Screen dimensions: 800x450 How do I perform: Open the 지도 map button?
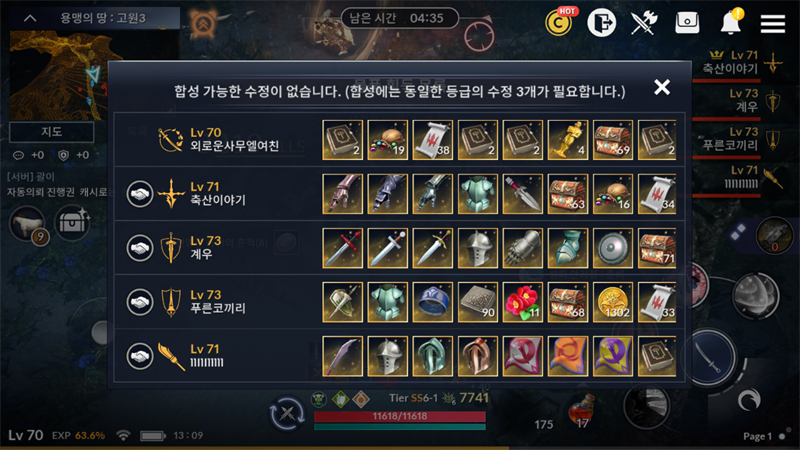point(52,132)
